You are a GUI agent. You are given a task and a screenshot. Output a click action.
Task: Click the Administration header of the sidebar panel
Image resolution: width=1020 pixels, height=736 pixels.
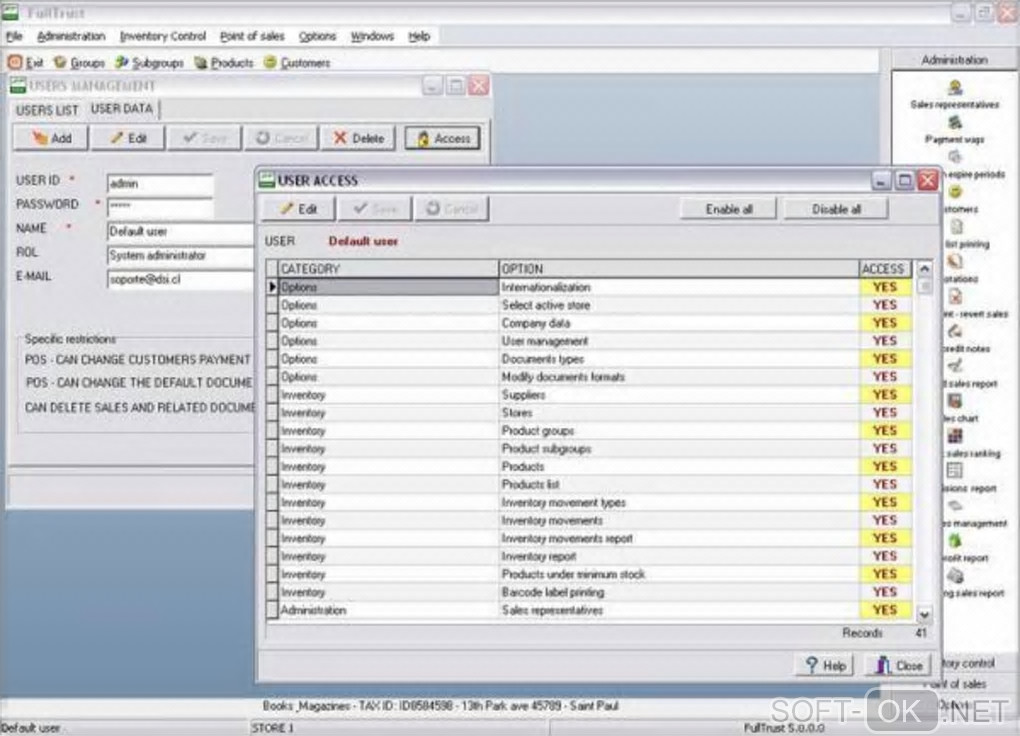coord(954,60)
